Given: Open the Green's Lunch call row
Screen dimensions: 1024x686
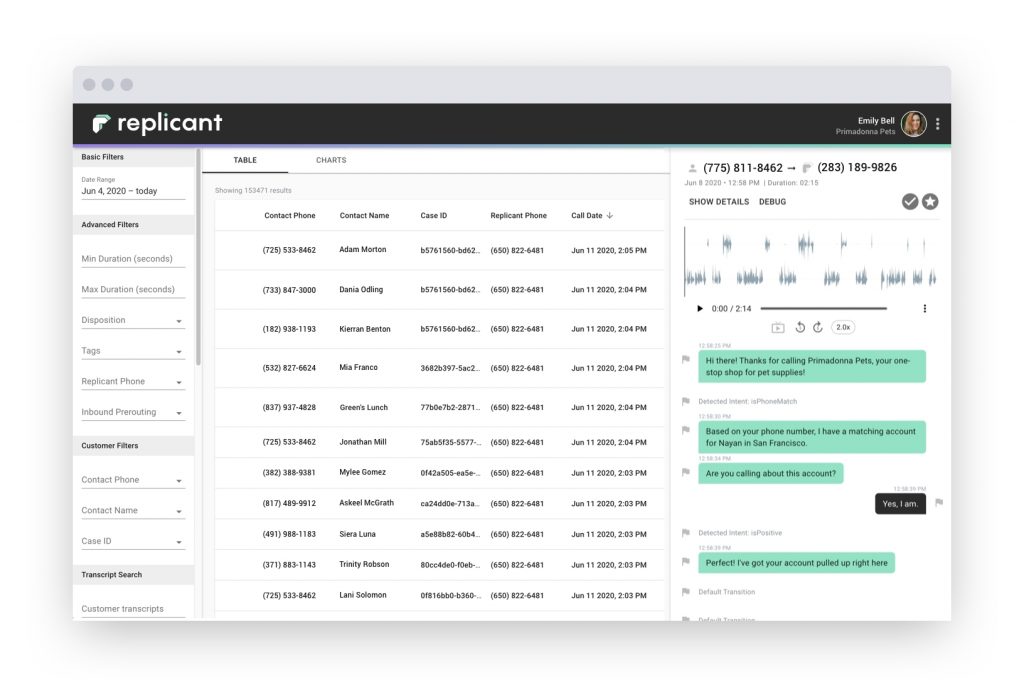Looking at the screenshot, I should (440, 407).
